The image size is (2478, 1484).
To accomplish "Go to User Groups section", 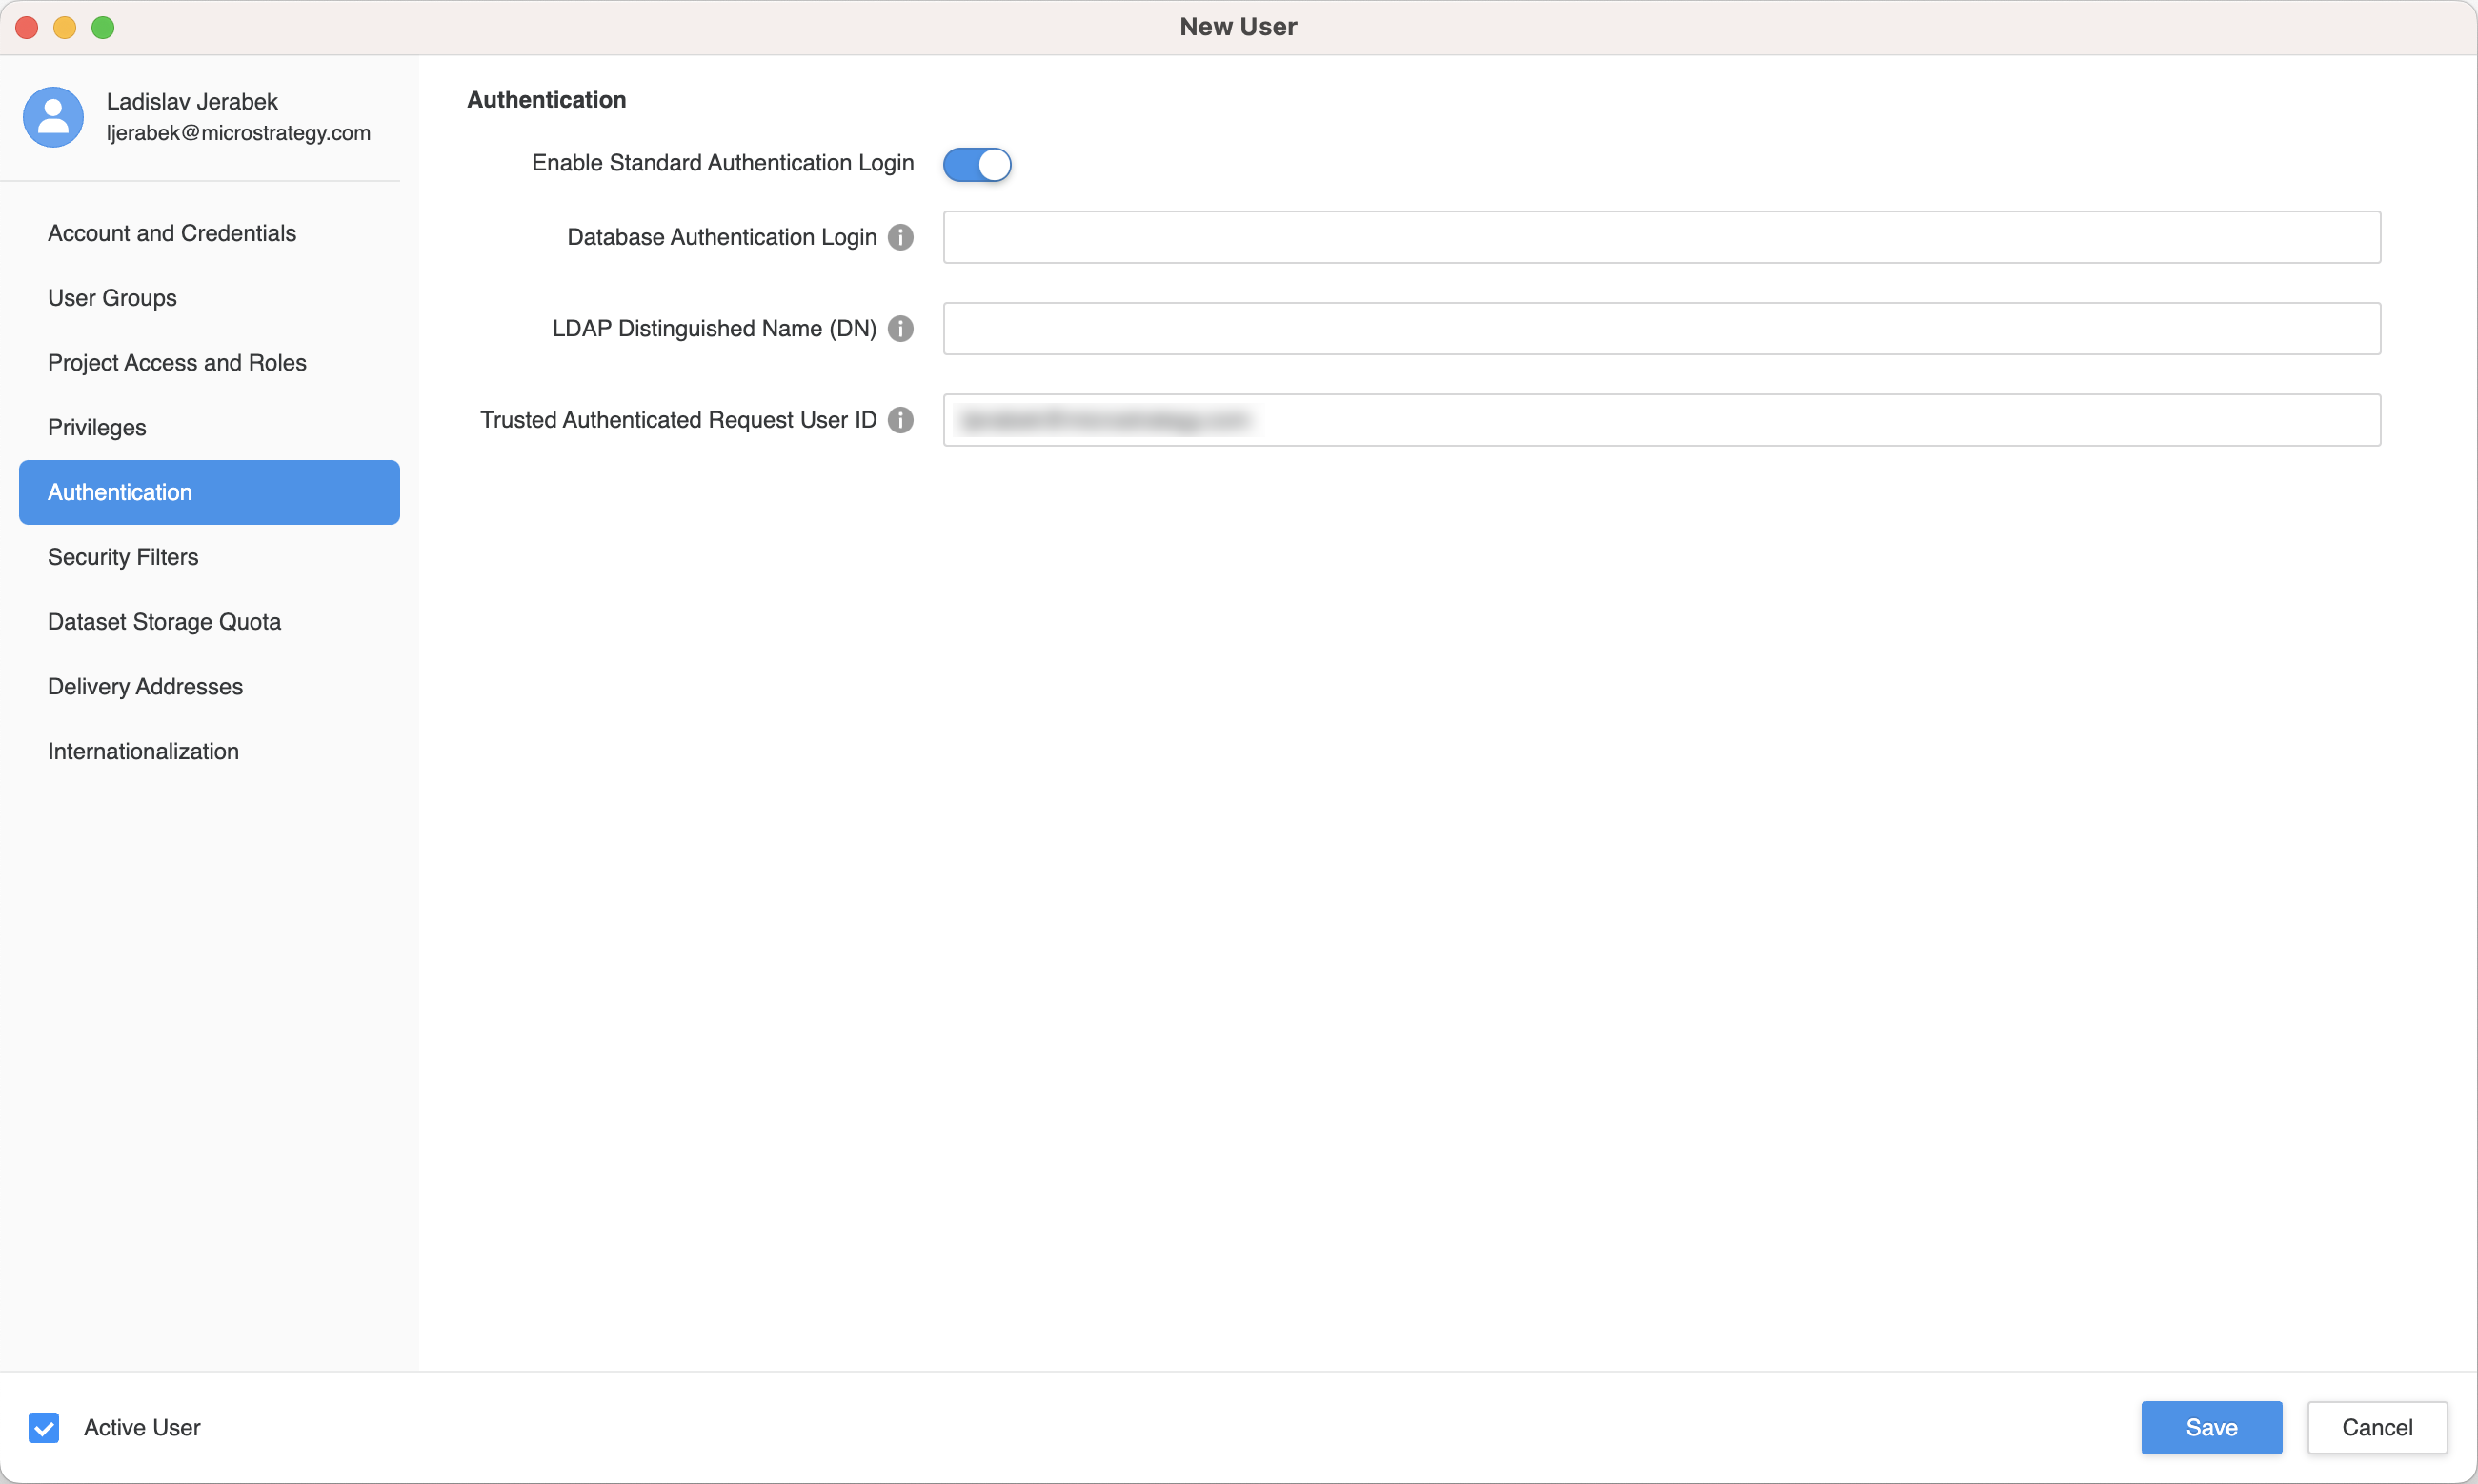I will point(112,298).
